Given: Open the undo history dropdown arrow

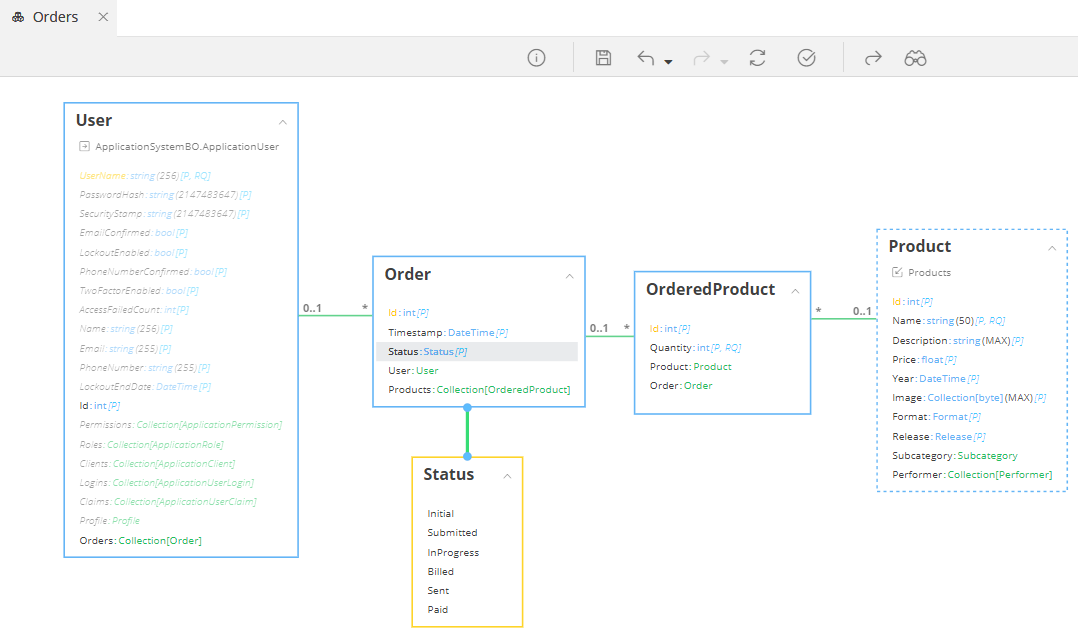Looking at the screenshot, I should pos(669,62).
